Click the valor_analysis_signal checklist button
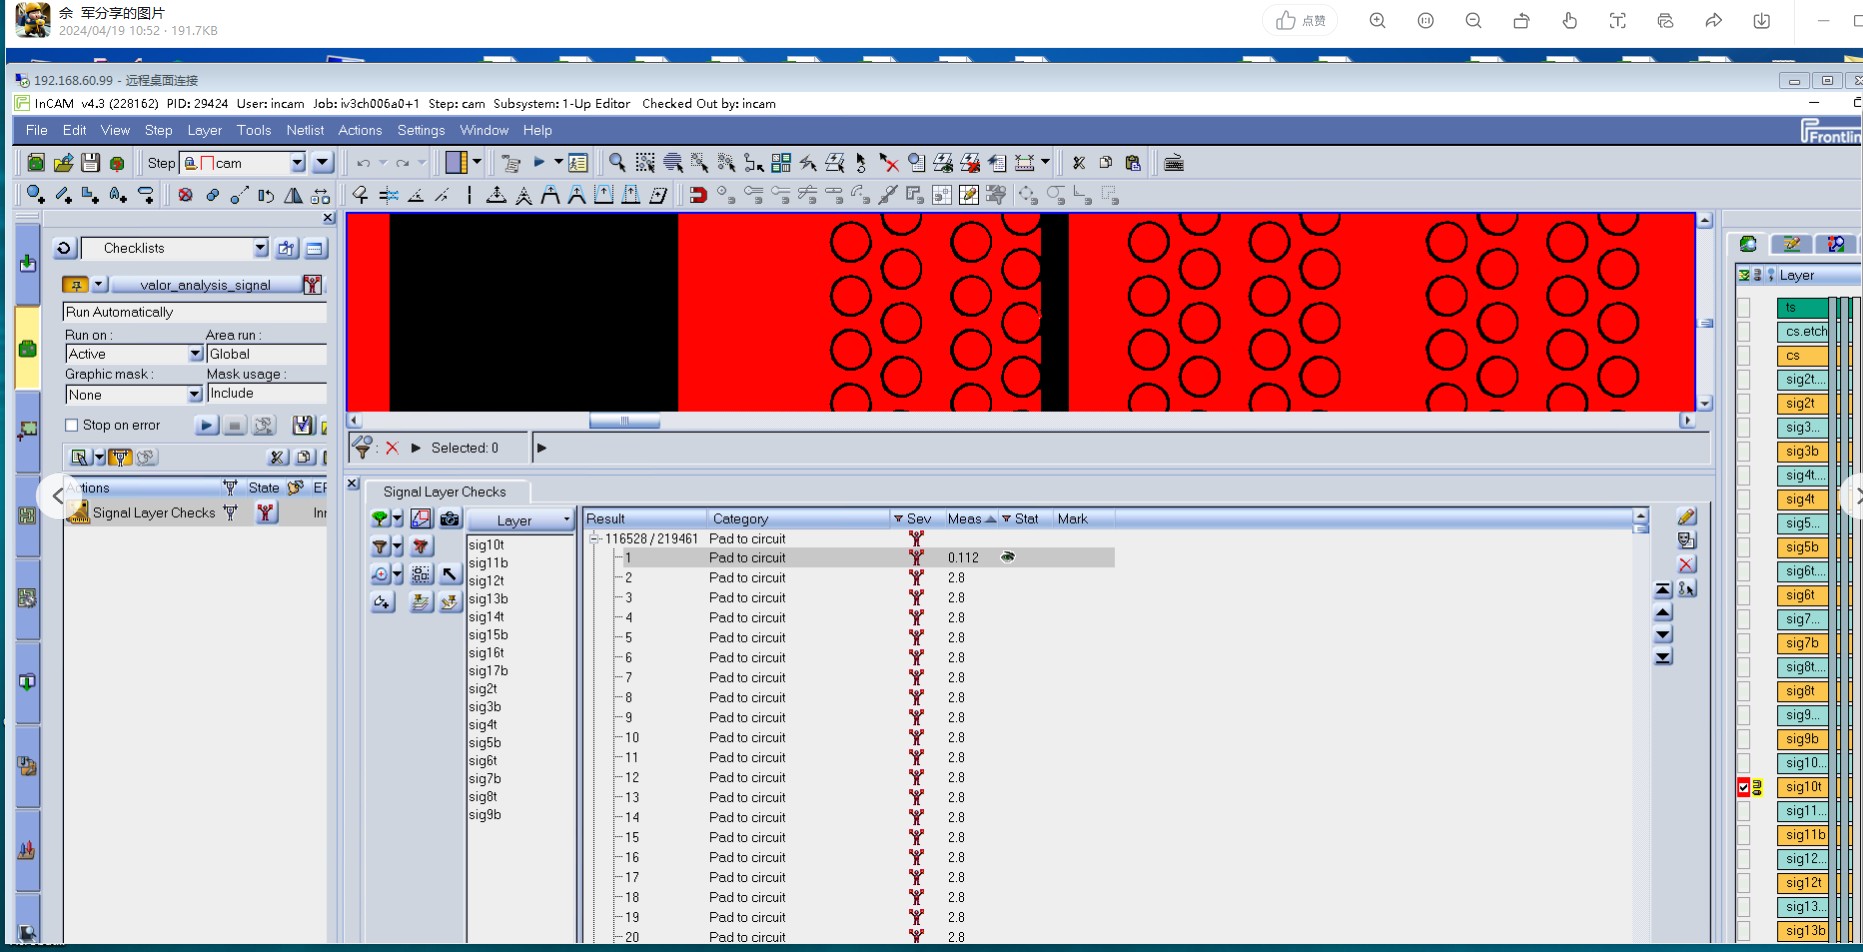 (205, 285)
